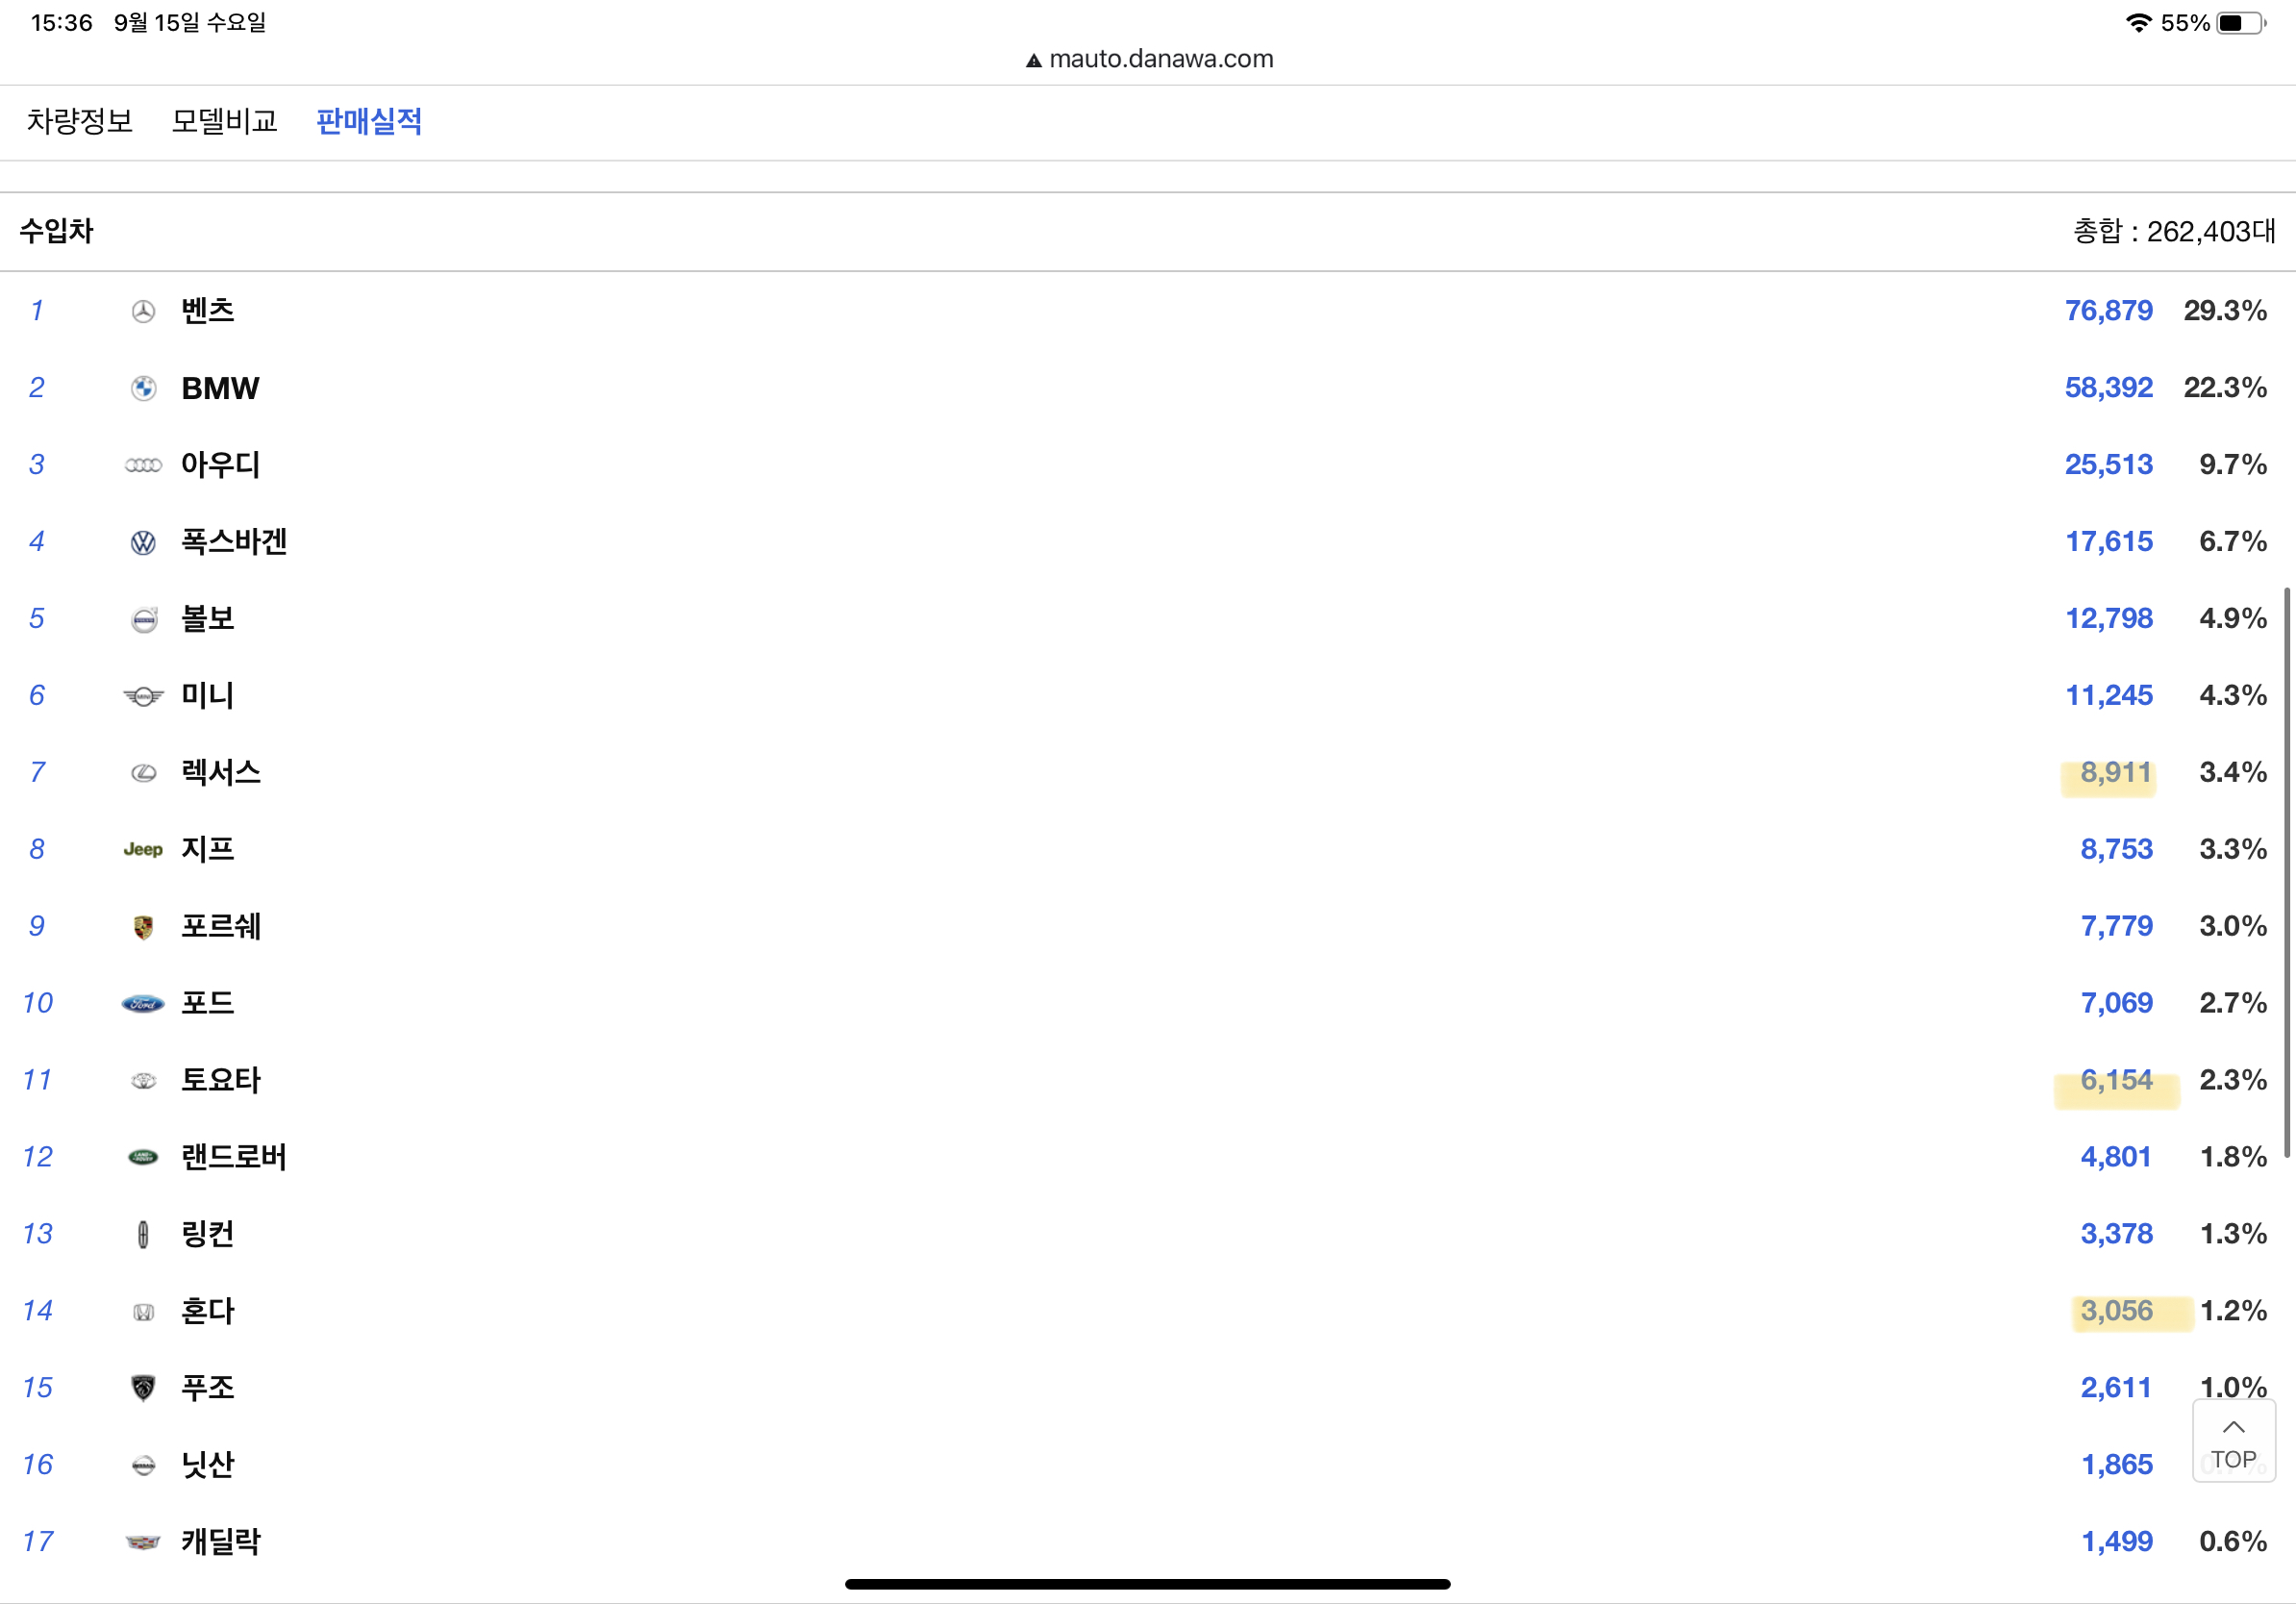Open the 혼다 brand link

pyautogui.click(x=208, y=1311)
